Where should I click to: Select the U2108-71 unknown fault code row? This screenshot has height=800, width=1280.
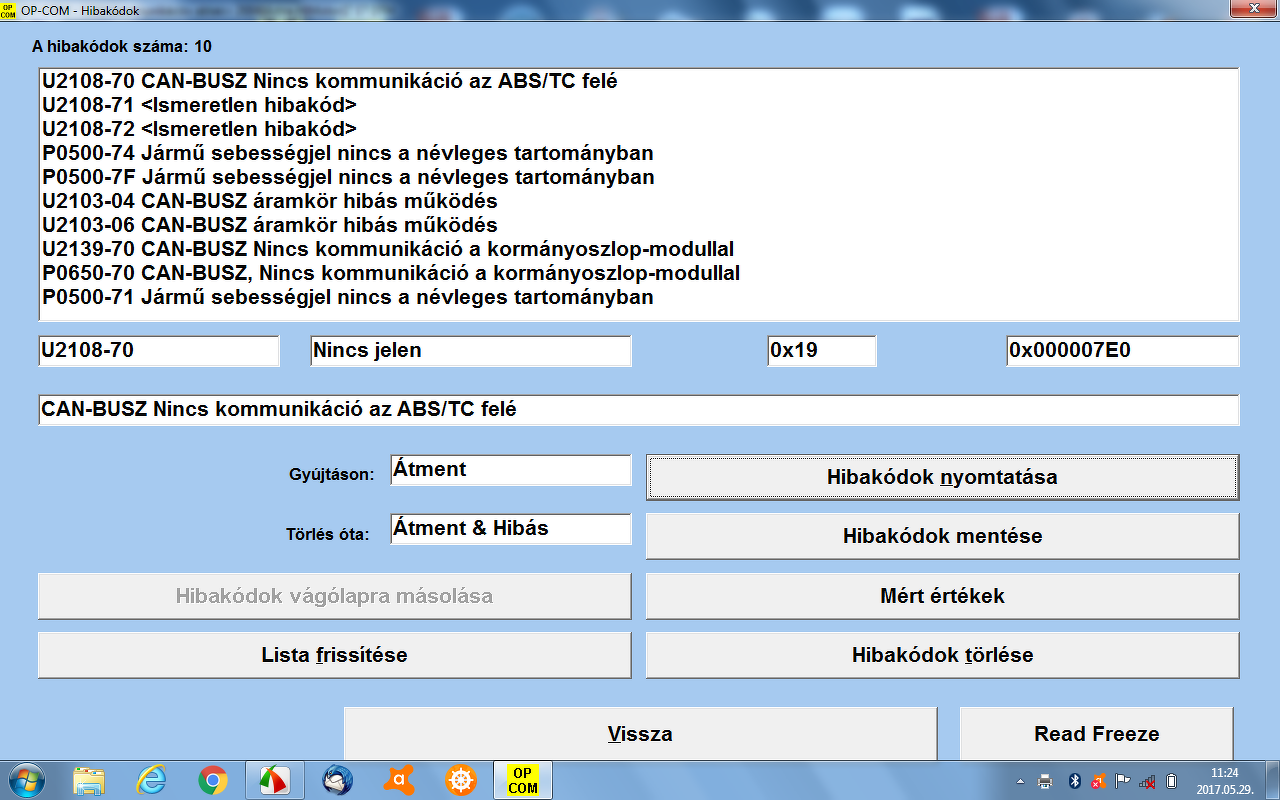pos(639,105)
